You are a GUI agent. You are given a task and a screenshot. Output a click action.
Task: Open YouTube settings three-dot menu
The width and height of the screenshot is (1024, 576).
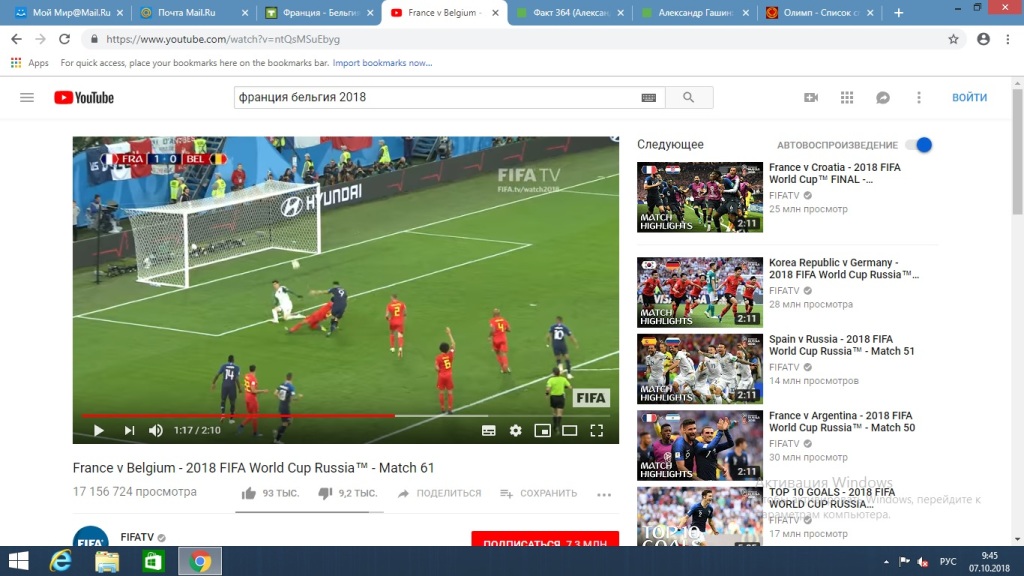919,97
